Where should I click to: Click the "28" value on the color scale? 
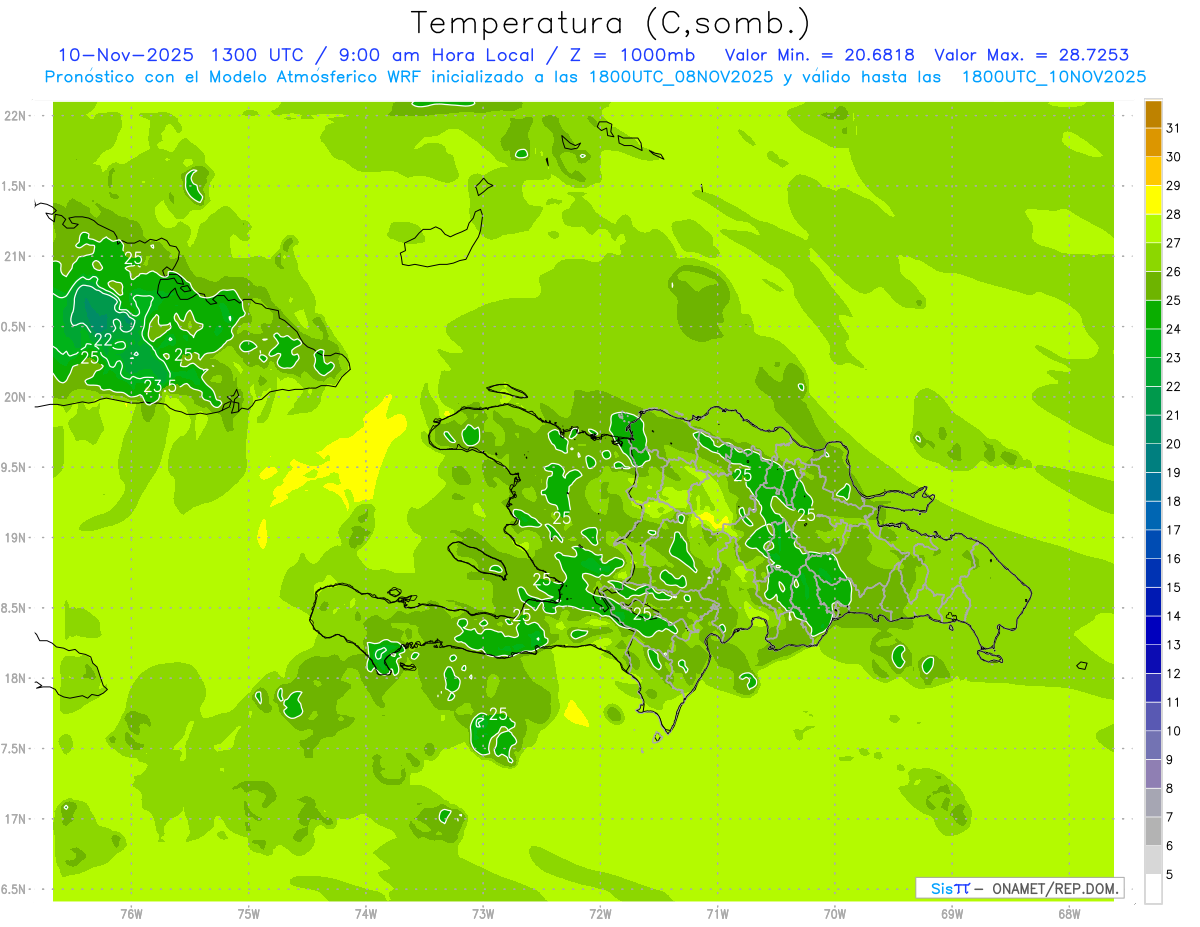[1174, 214]
